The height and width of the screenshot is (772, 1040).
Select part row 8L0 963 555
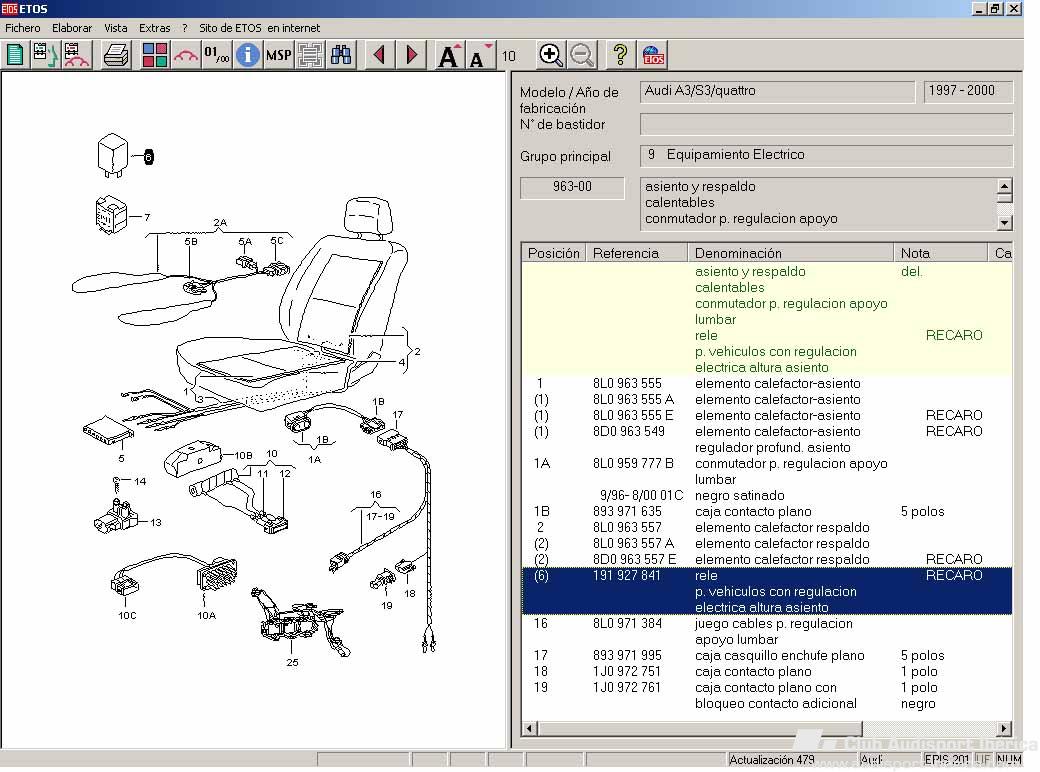(x=767, y=383)
